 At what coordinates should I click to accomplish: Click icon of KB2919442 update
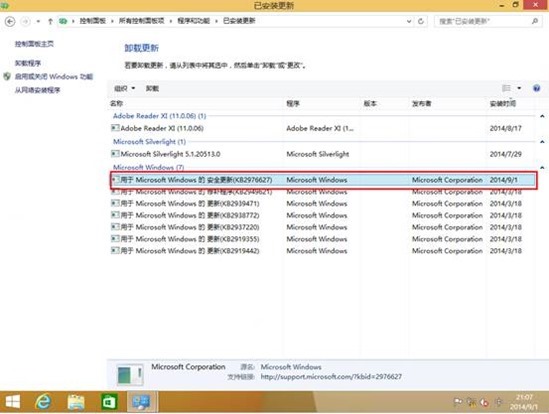(x=115, y=250)
